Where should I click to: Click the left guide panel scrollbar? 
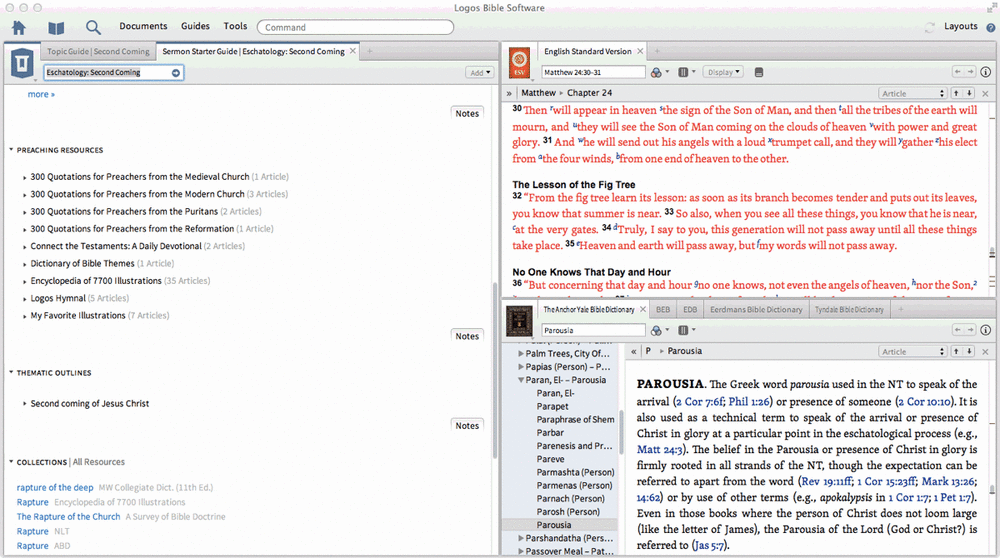coord(495,370)
